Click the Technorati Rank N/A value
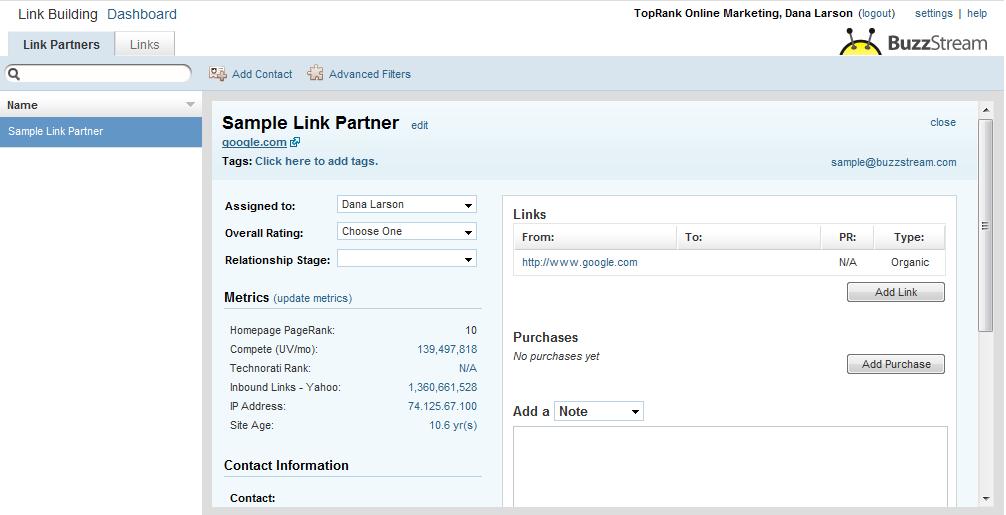Screen dimensions: 1006x515 coord(468,368)
